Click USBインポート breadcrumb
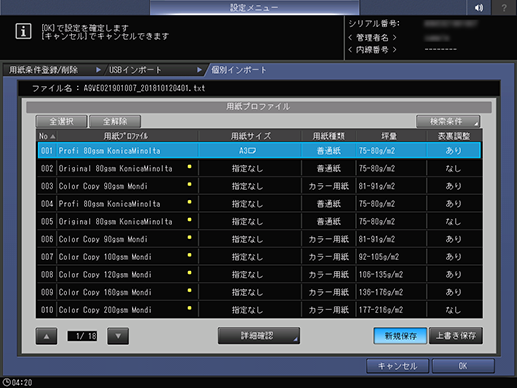 (x=135, y=70)
